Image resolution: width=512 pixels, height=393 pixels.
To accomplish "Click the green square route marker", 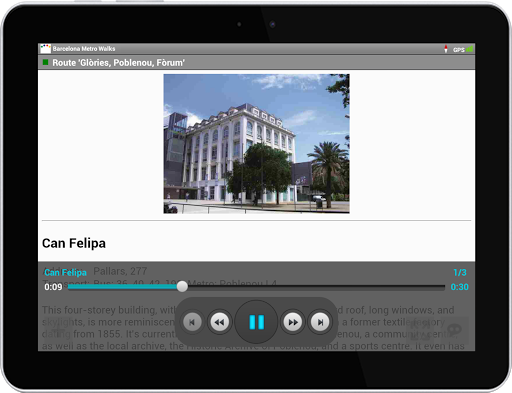I will 45,62.
